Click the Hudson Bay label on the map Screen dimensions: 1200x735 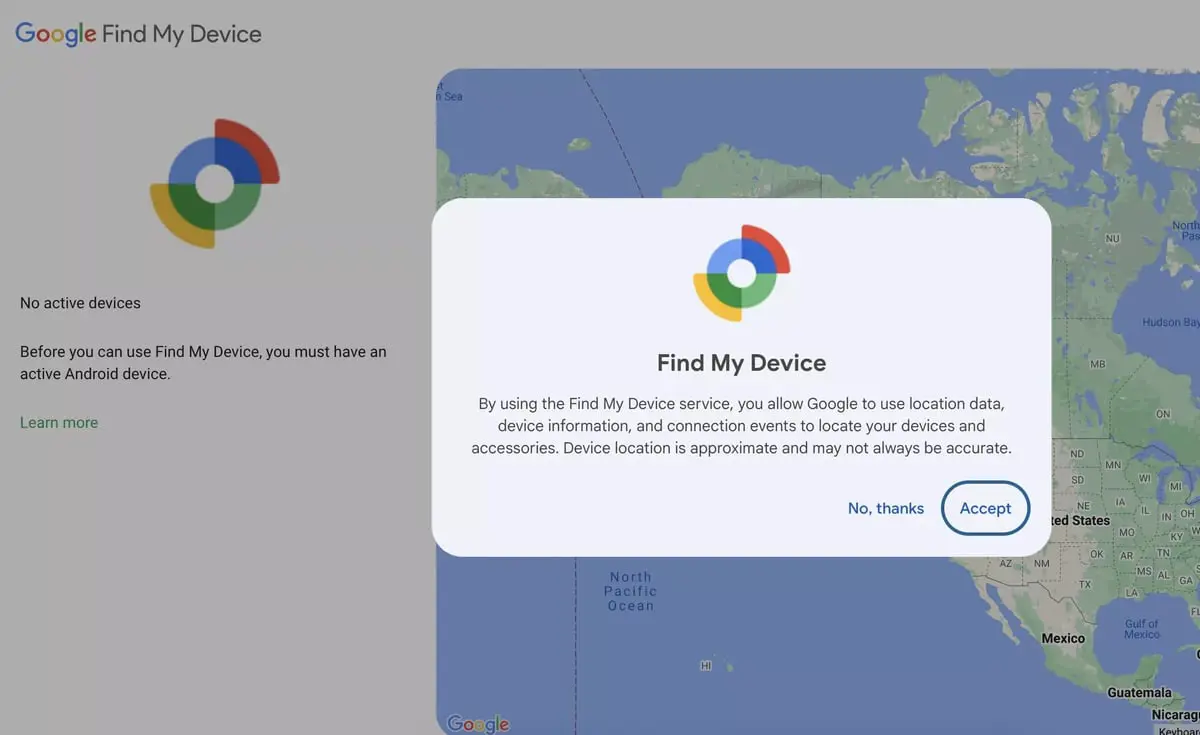pos(1170,323)
